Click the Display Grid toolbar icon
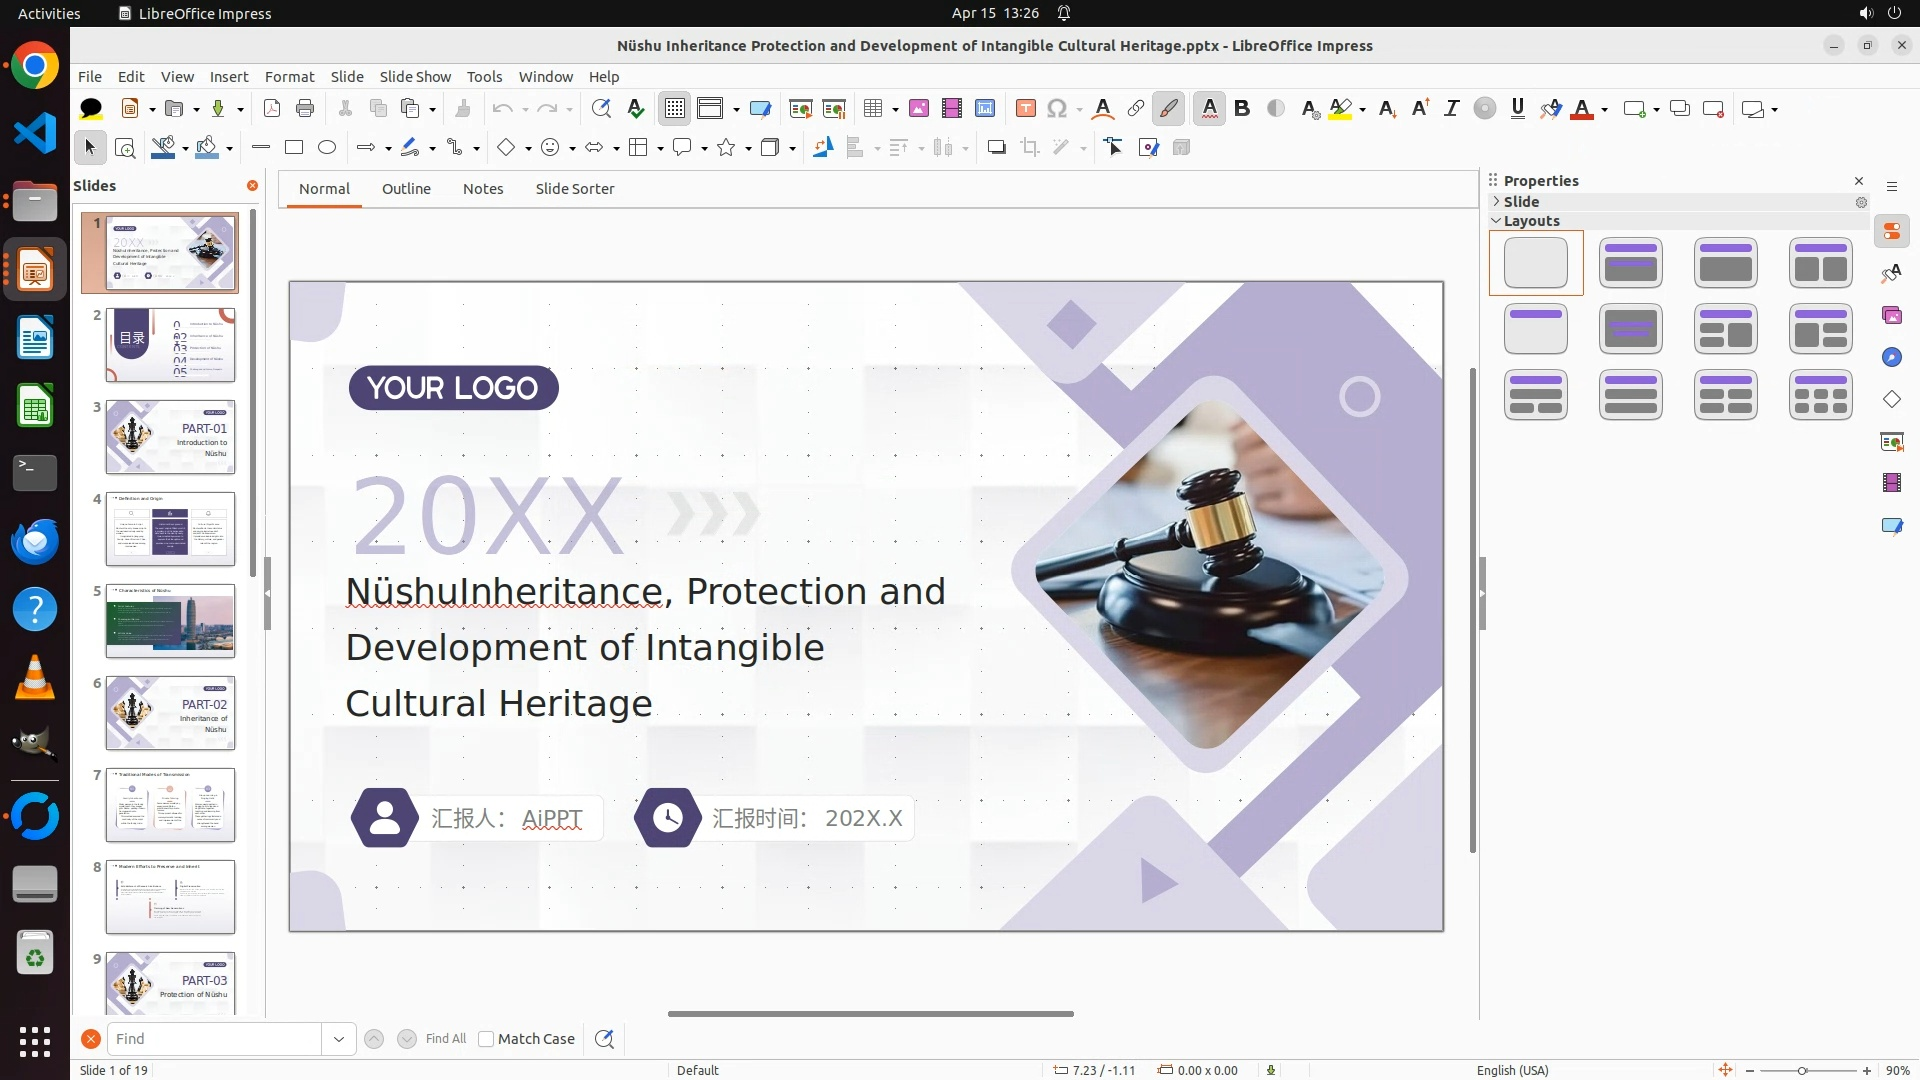 point(675,109)
